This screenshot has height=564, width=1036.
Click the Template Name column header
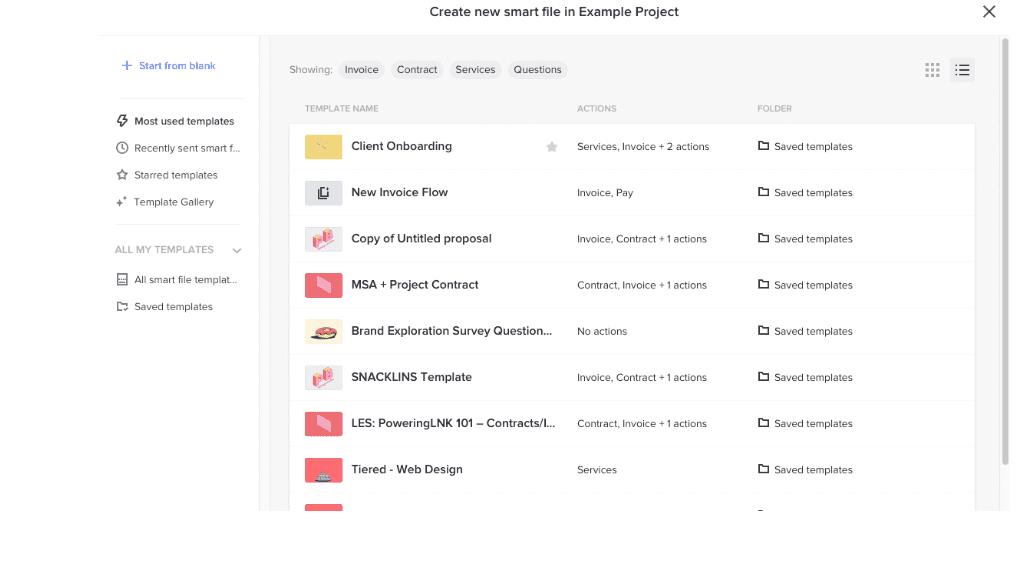[x=342, y=108]
